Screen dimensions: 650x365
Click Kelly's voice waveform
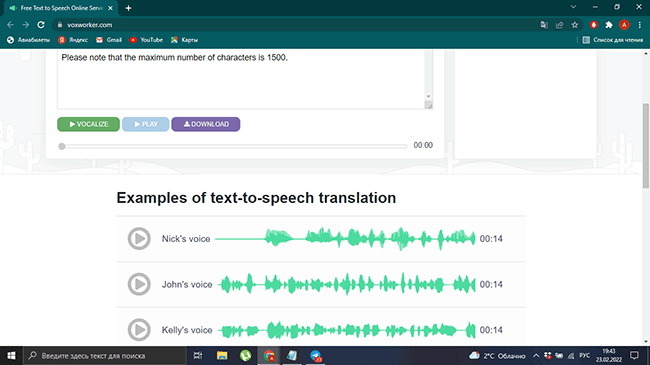pos(347,330)
